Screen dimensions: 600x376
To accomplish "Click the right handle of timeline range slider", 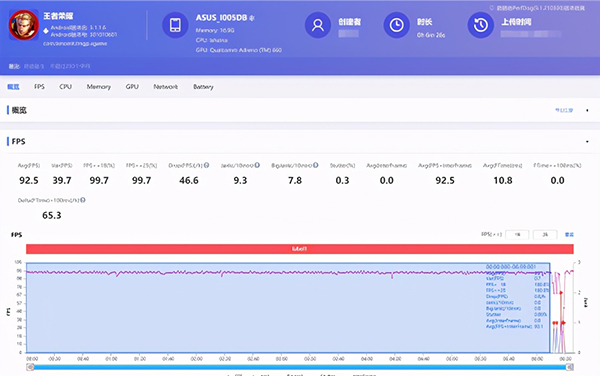I will pyautogui.click(x=570, y=367).
